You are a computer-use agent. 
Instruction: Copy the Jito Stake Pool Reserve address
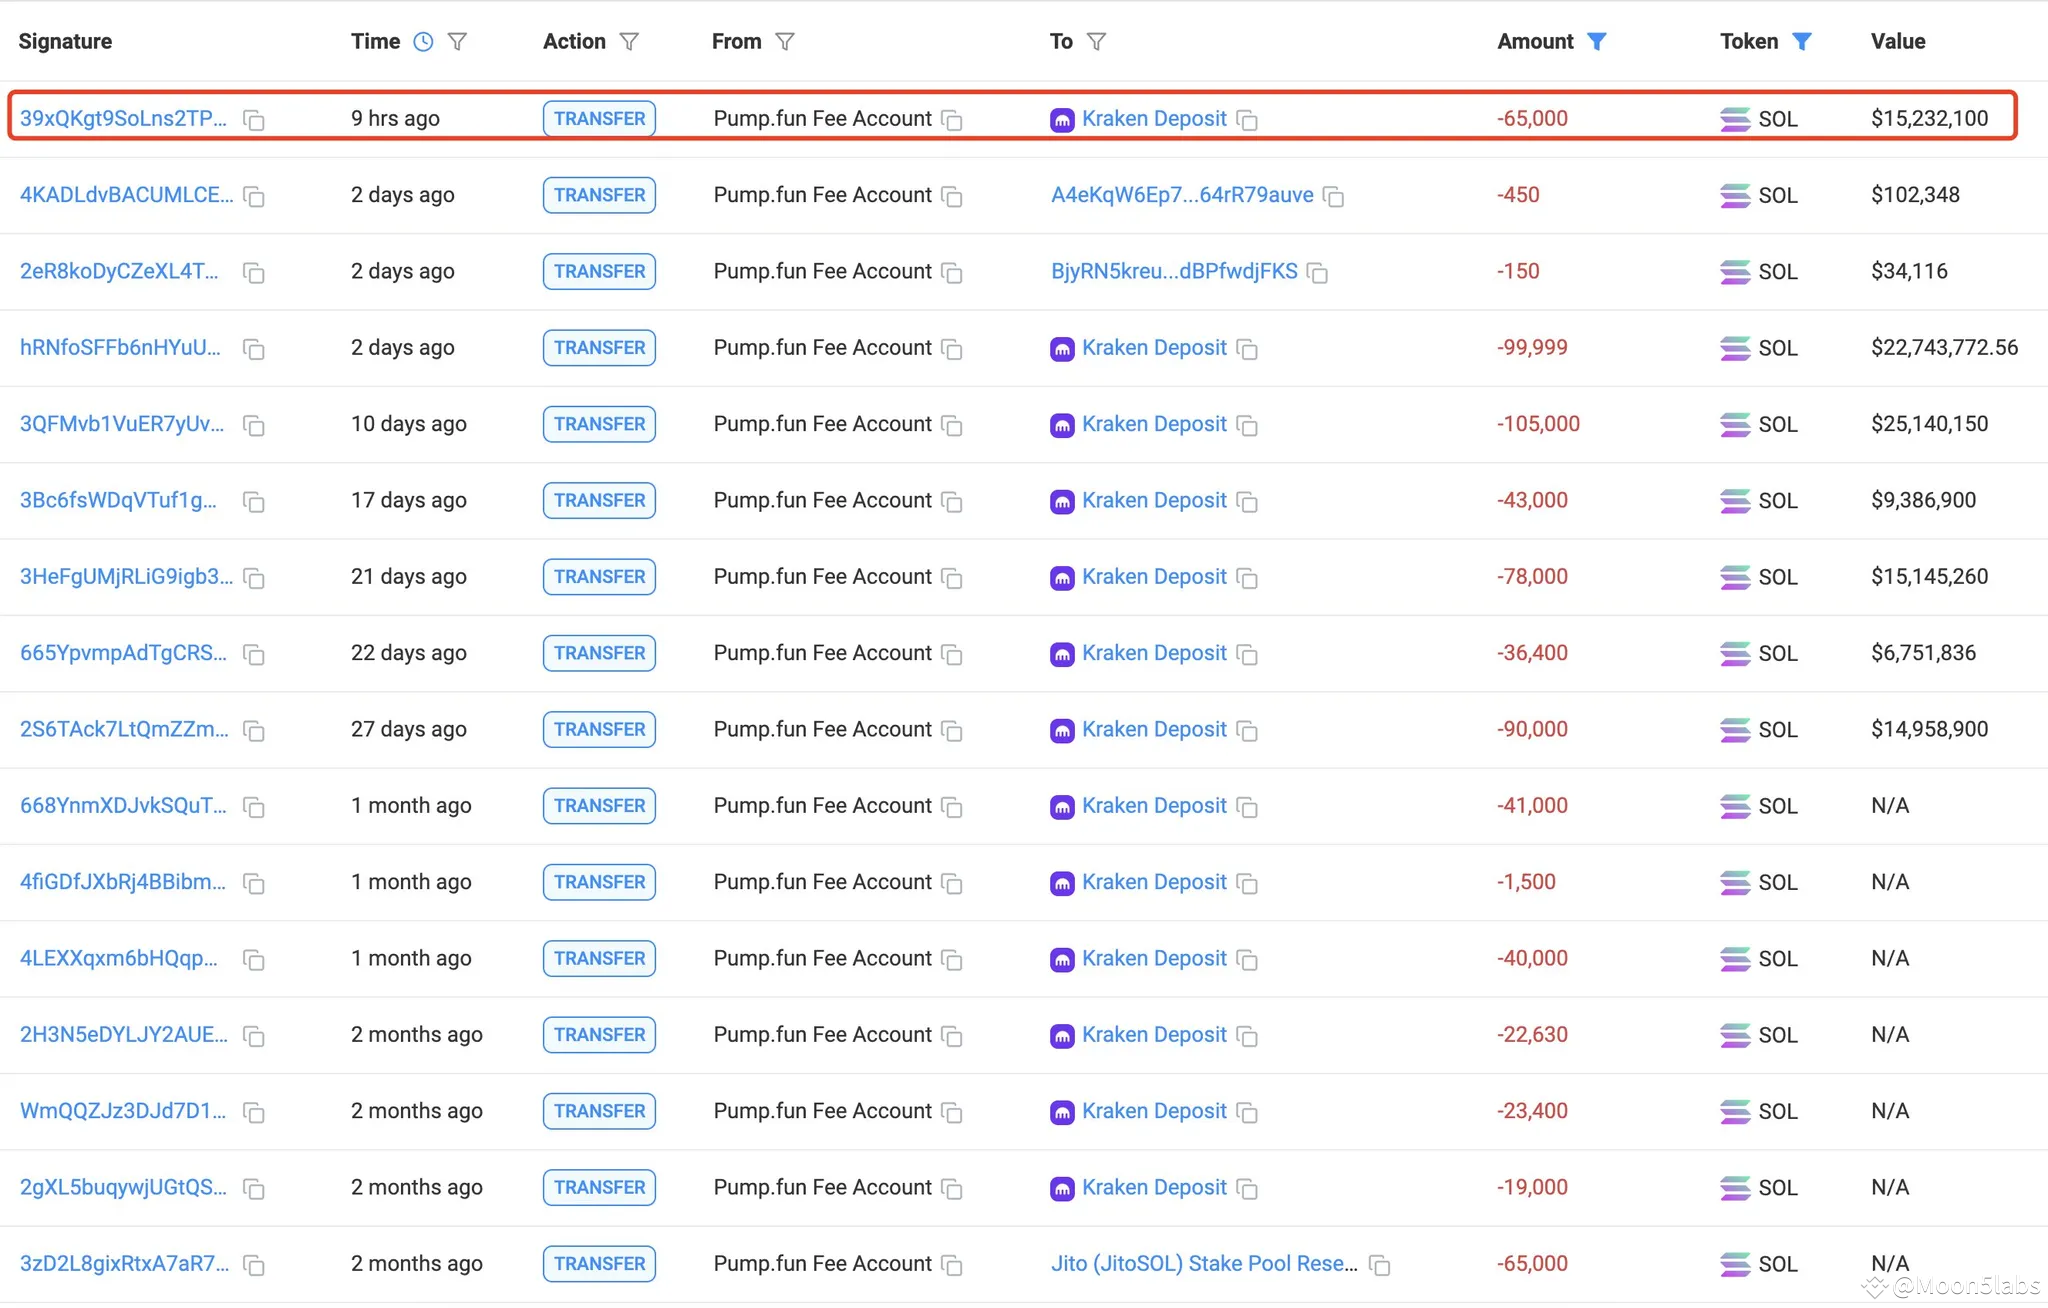pos(1380,1265)
